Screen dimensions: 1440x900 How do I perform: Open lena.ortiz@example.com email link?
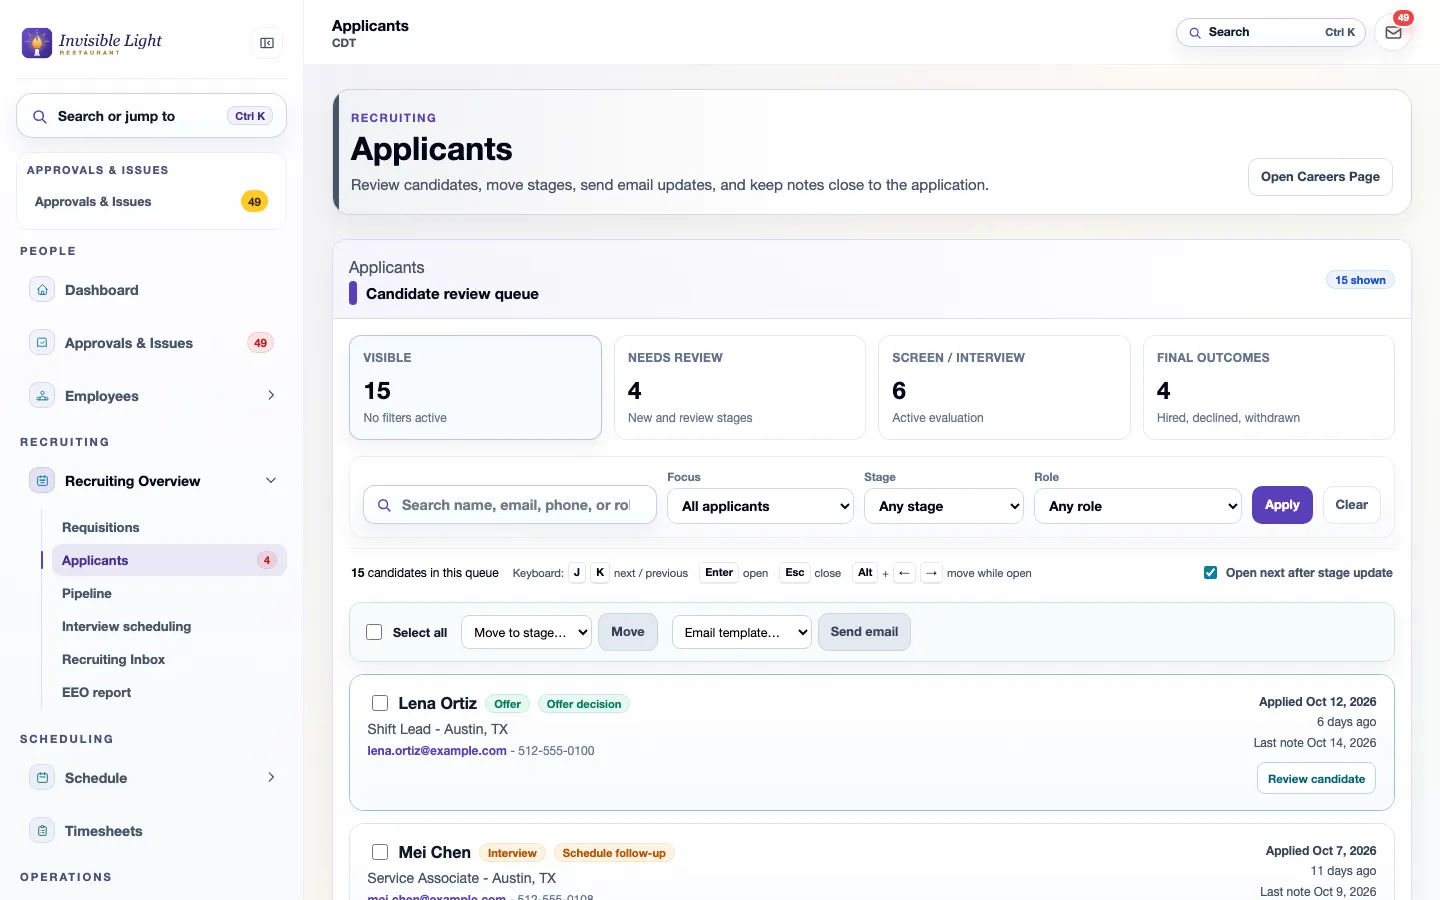point(437,751)
